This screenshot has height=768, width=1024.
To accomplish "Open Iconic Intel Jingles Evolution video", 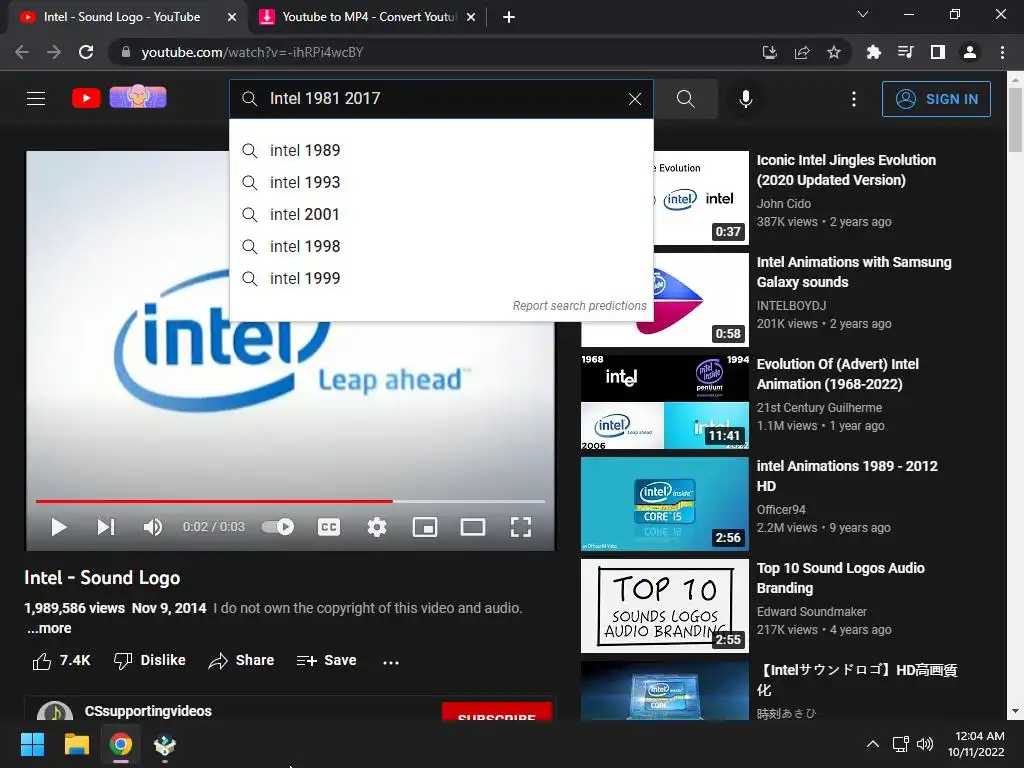I will 846,170.
